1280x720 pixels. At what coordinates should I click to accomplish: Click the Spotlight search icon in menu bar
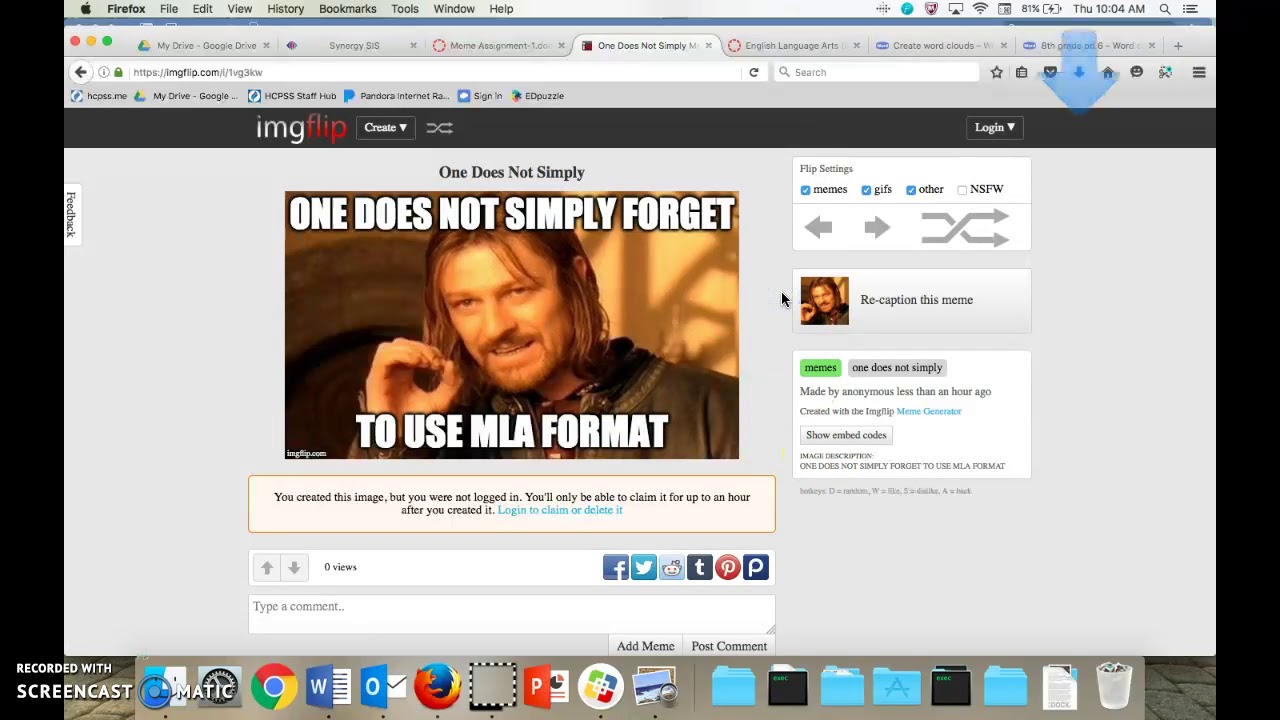1165,9
